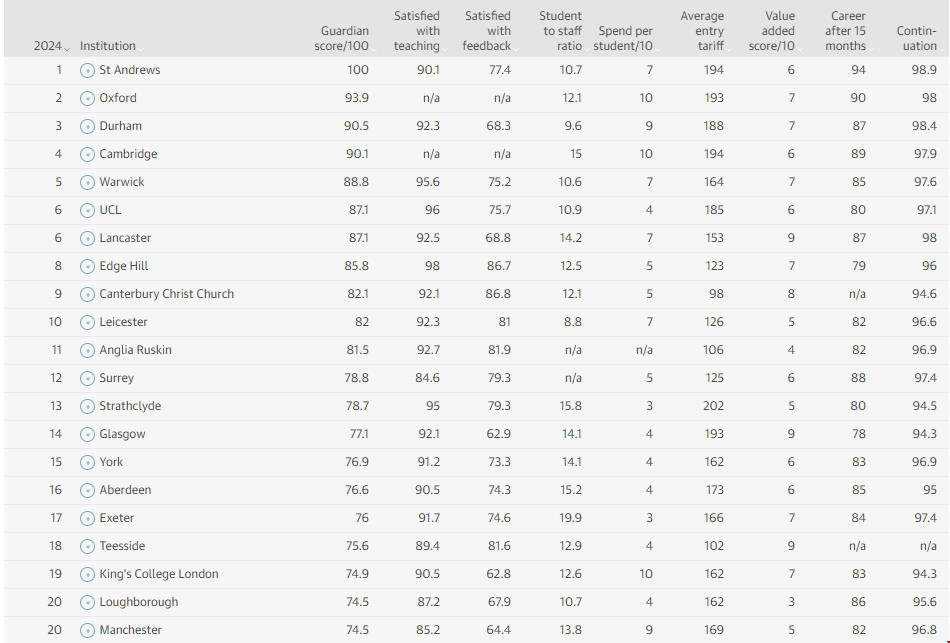Expand the Anglia Ruskin row
Image resolution: width=950 pixels, height=643 pixels.
pos(87,350)
